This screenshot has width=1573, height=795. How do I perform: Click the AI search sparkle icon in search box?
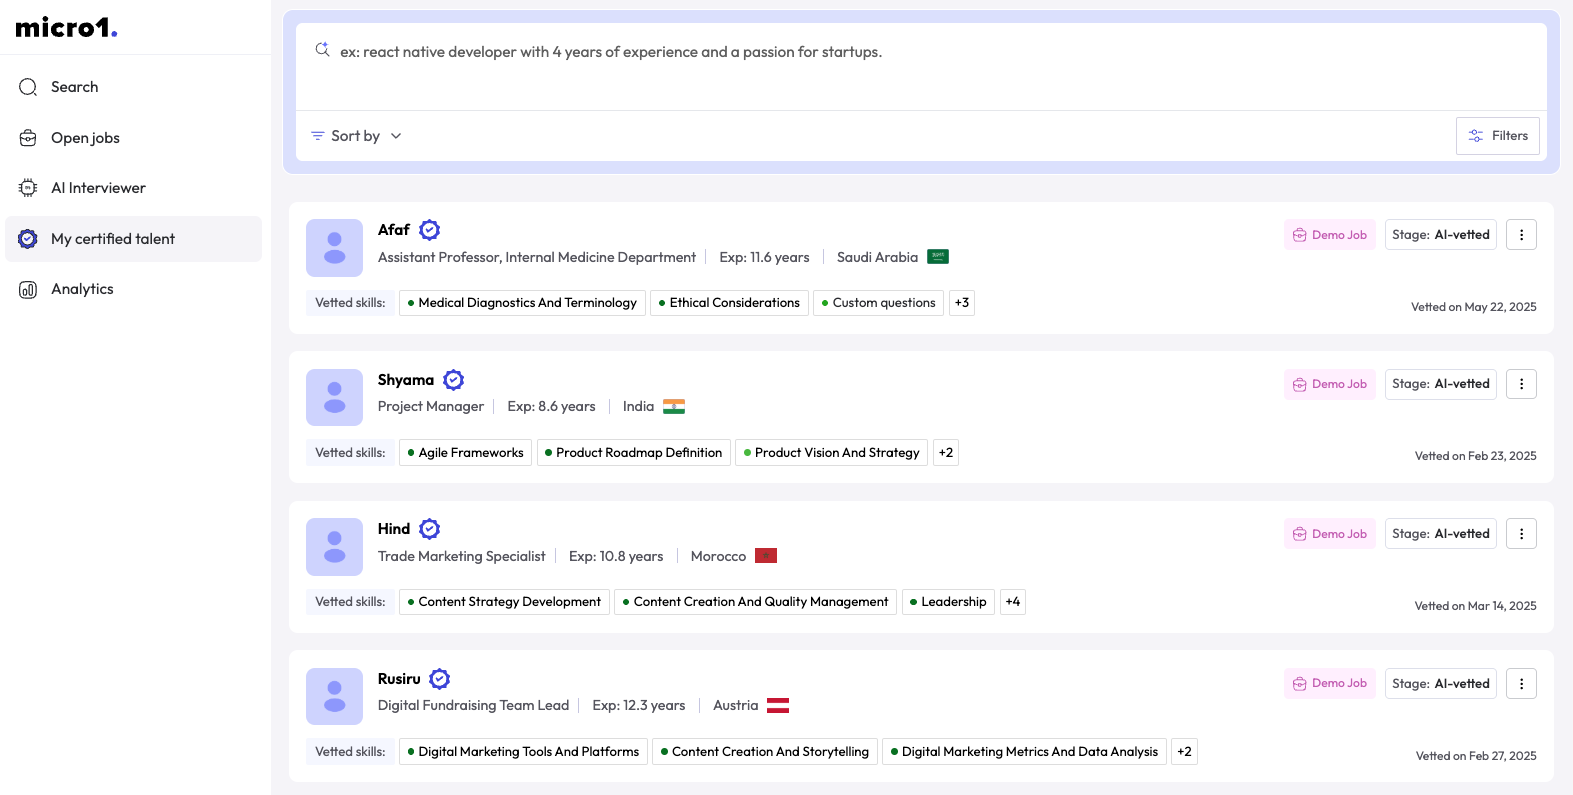click(x=322, y=49)
